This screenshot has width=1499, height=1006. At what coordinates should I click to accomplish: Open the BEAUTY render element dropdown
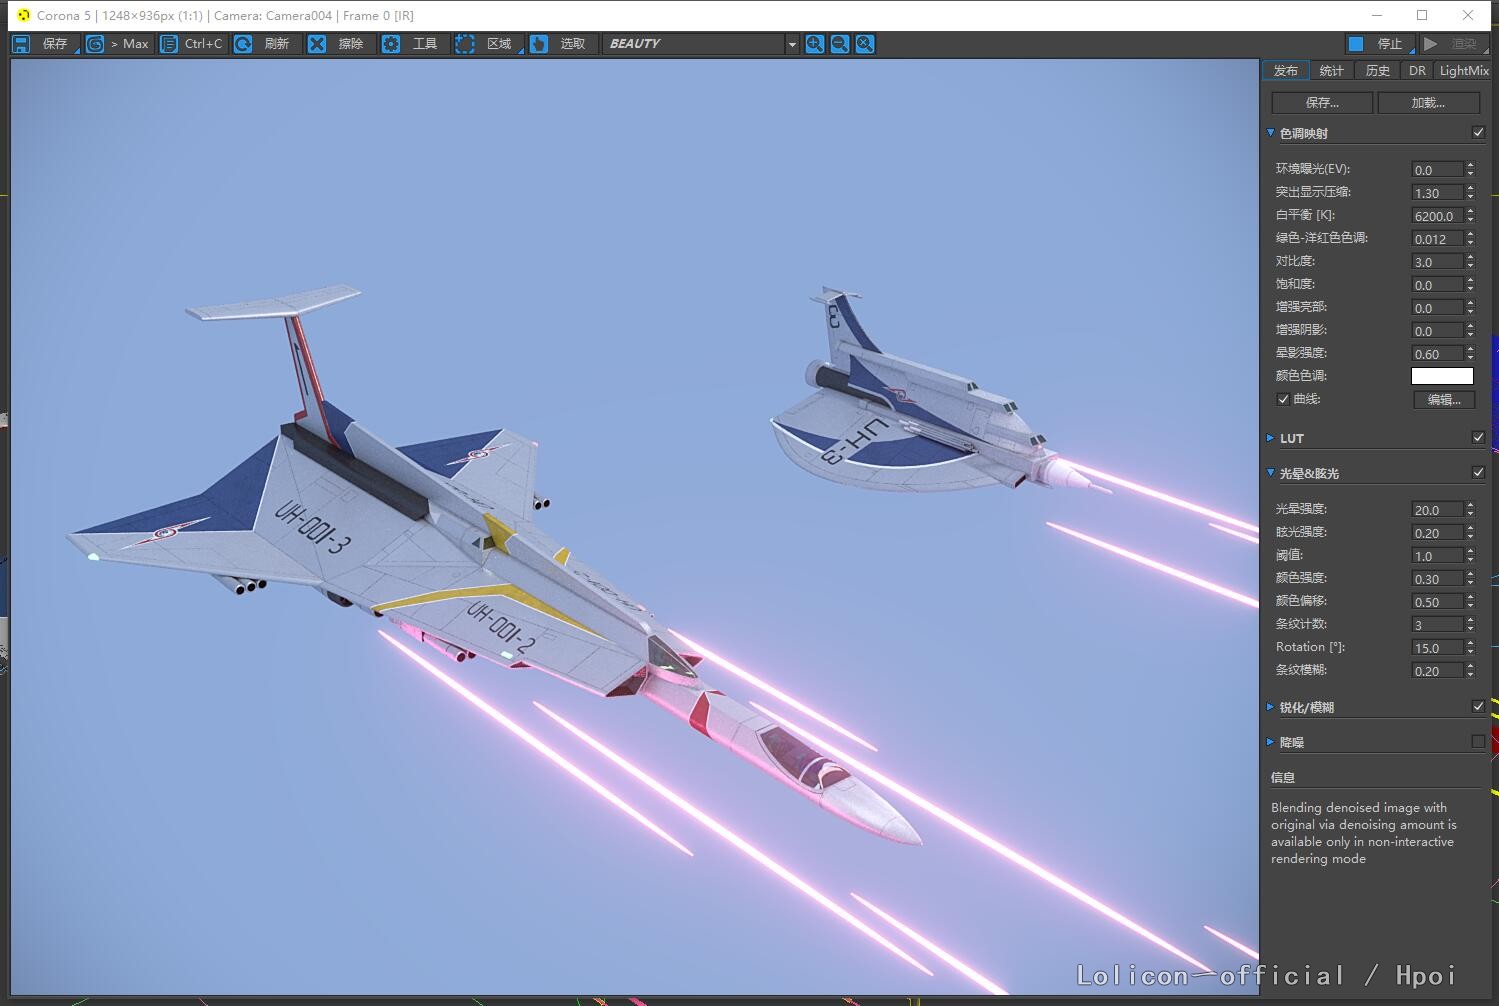(700, 44)
